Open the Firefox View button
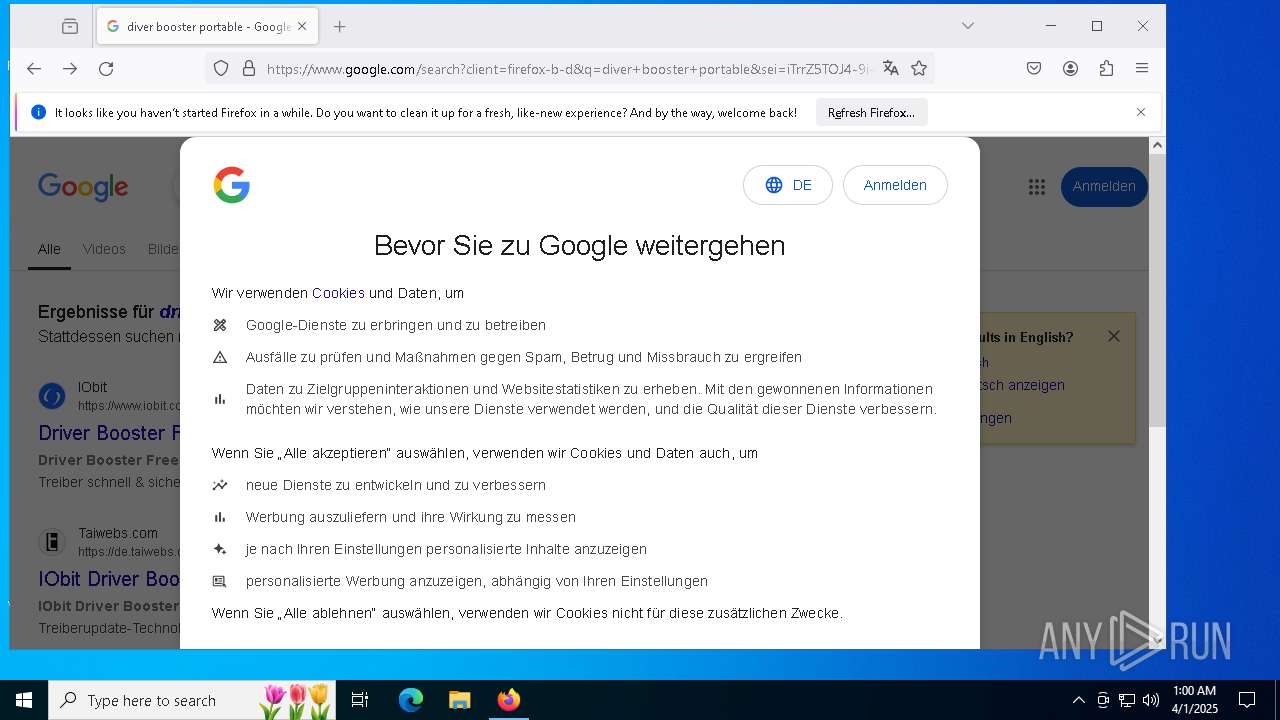This screenshot has width=1280, height=720. pyautogui.click(x=69, y=27)
